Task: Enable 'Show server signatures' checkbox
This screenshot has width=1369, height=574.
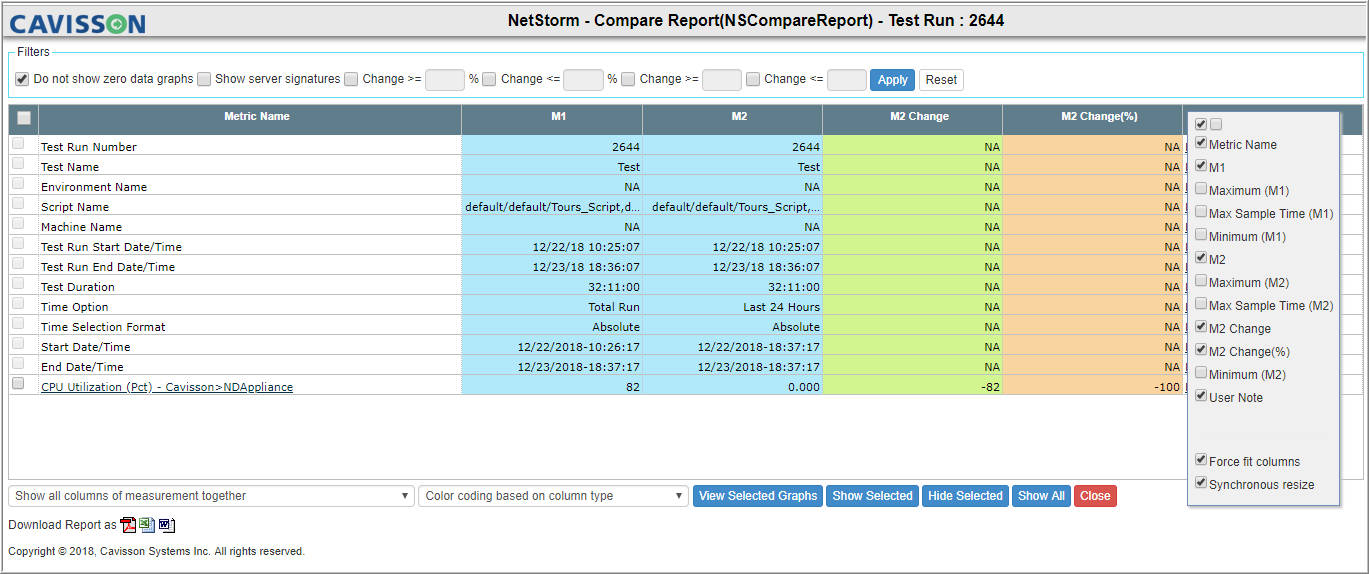Action: tap(204, 79)
